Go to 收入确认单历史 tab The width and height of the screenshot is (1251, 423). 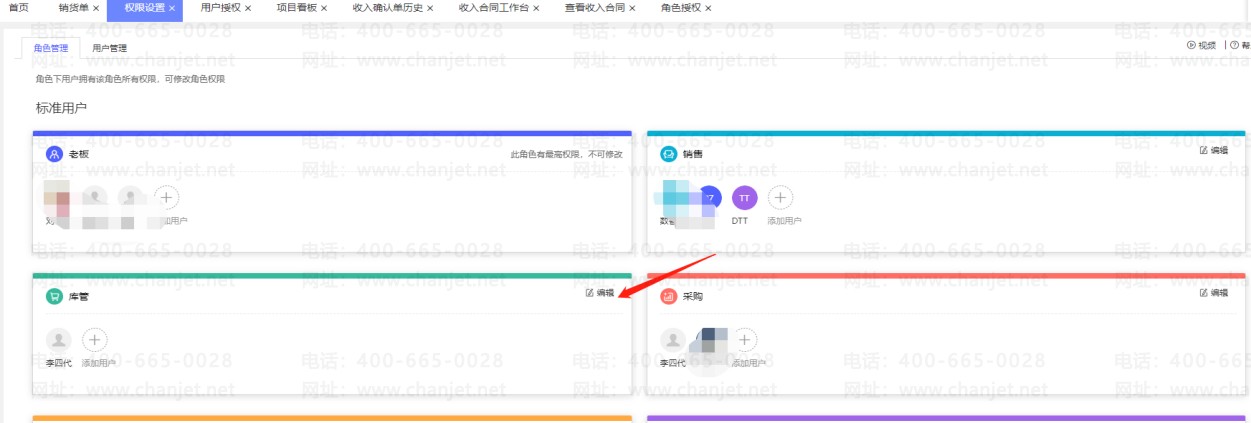coord(388,8)
